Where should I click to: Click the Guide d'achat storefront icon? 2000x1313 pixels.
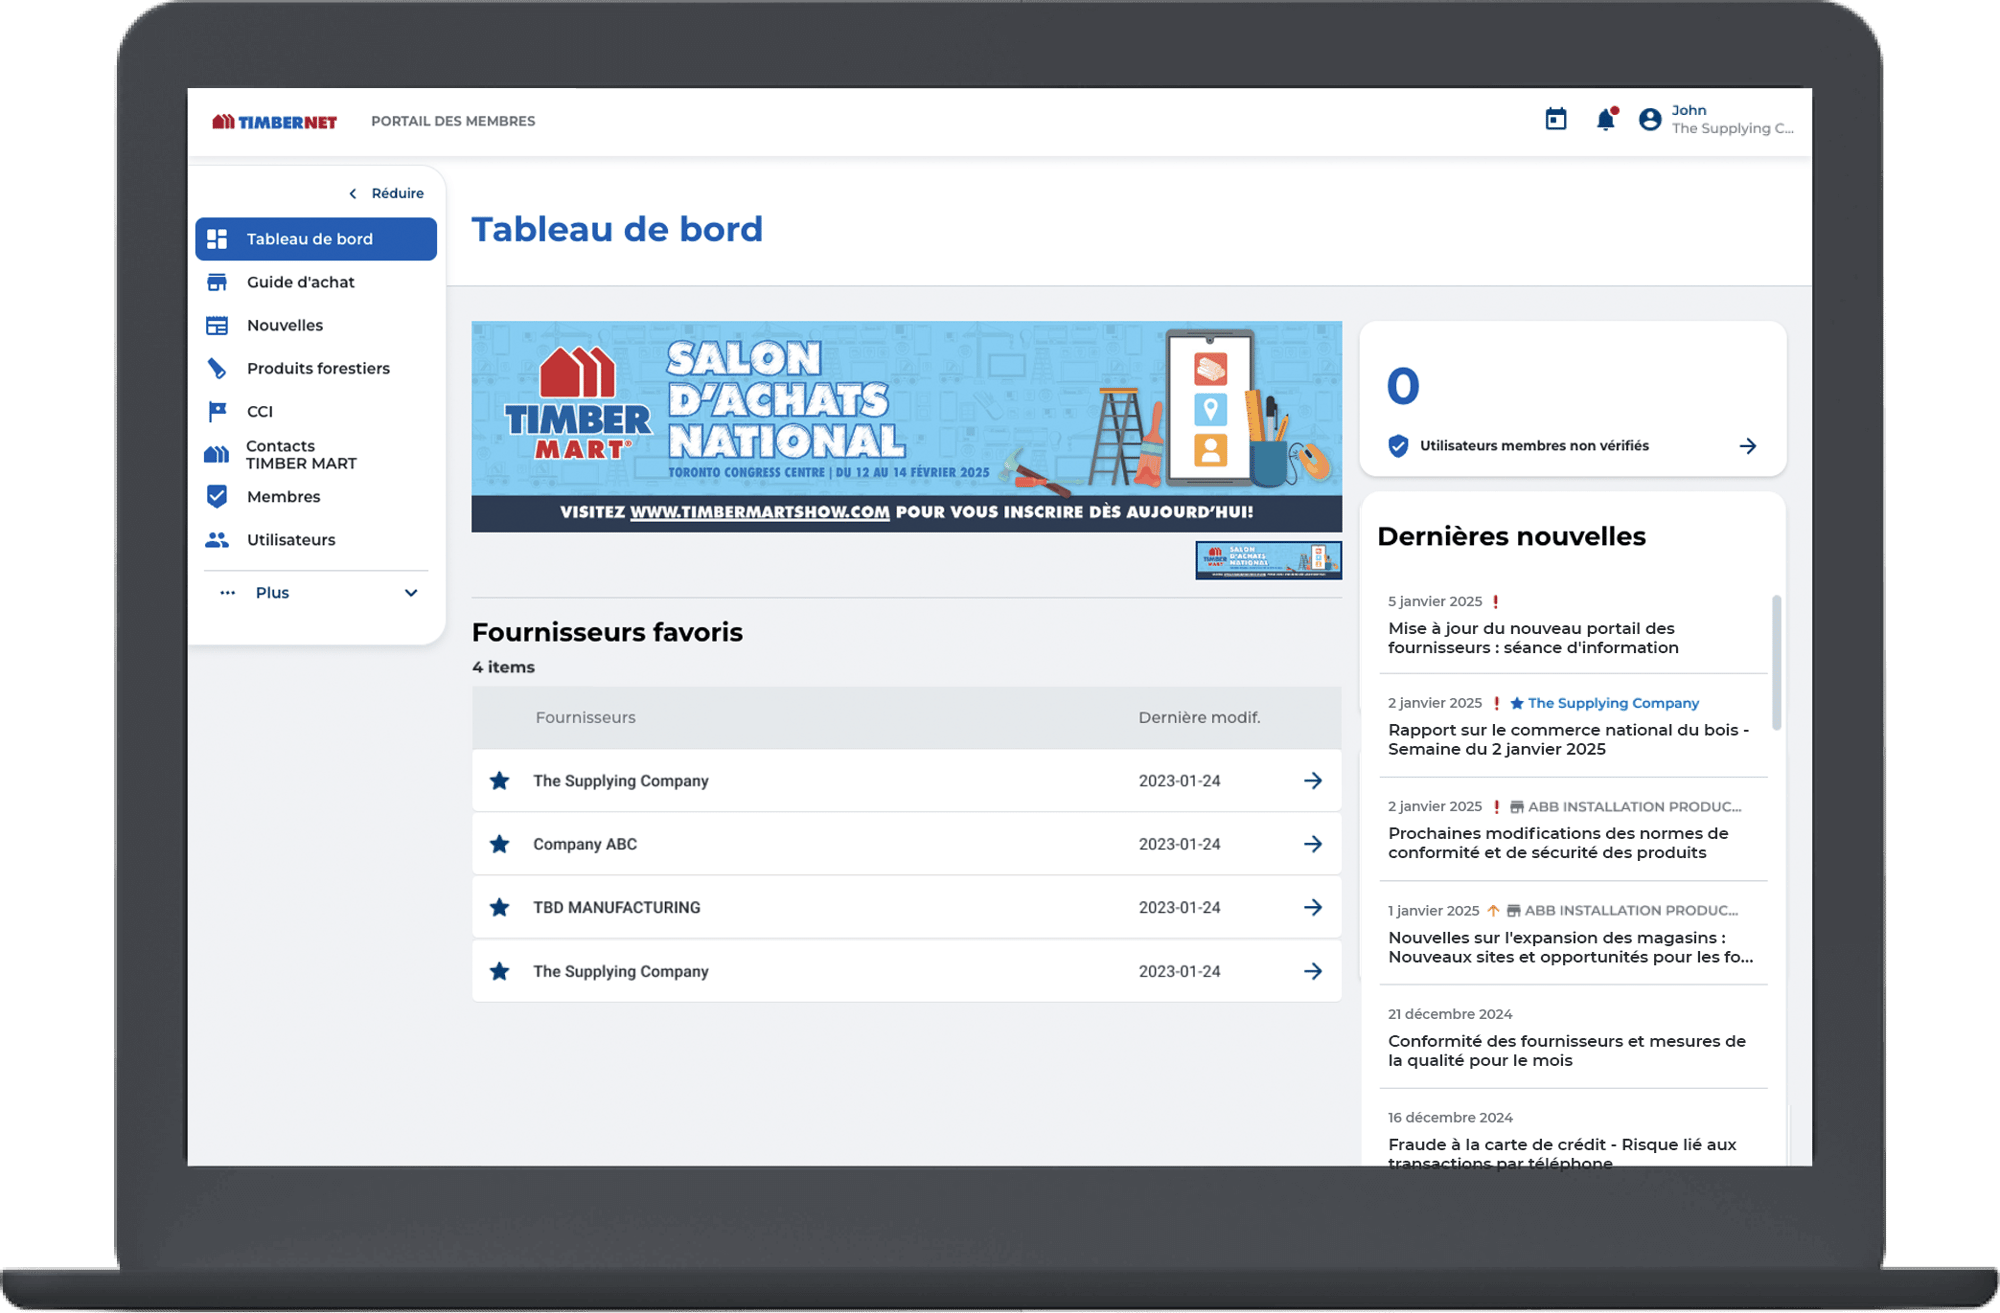[217, 282]
